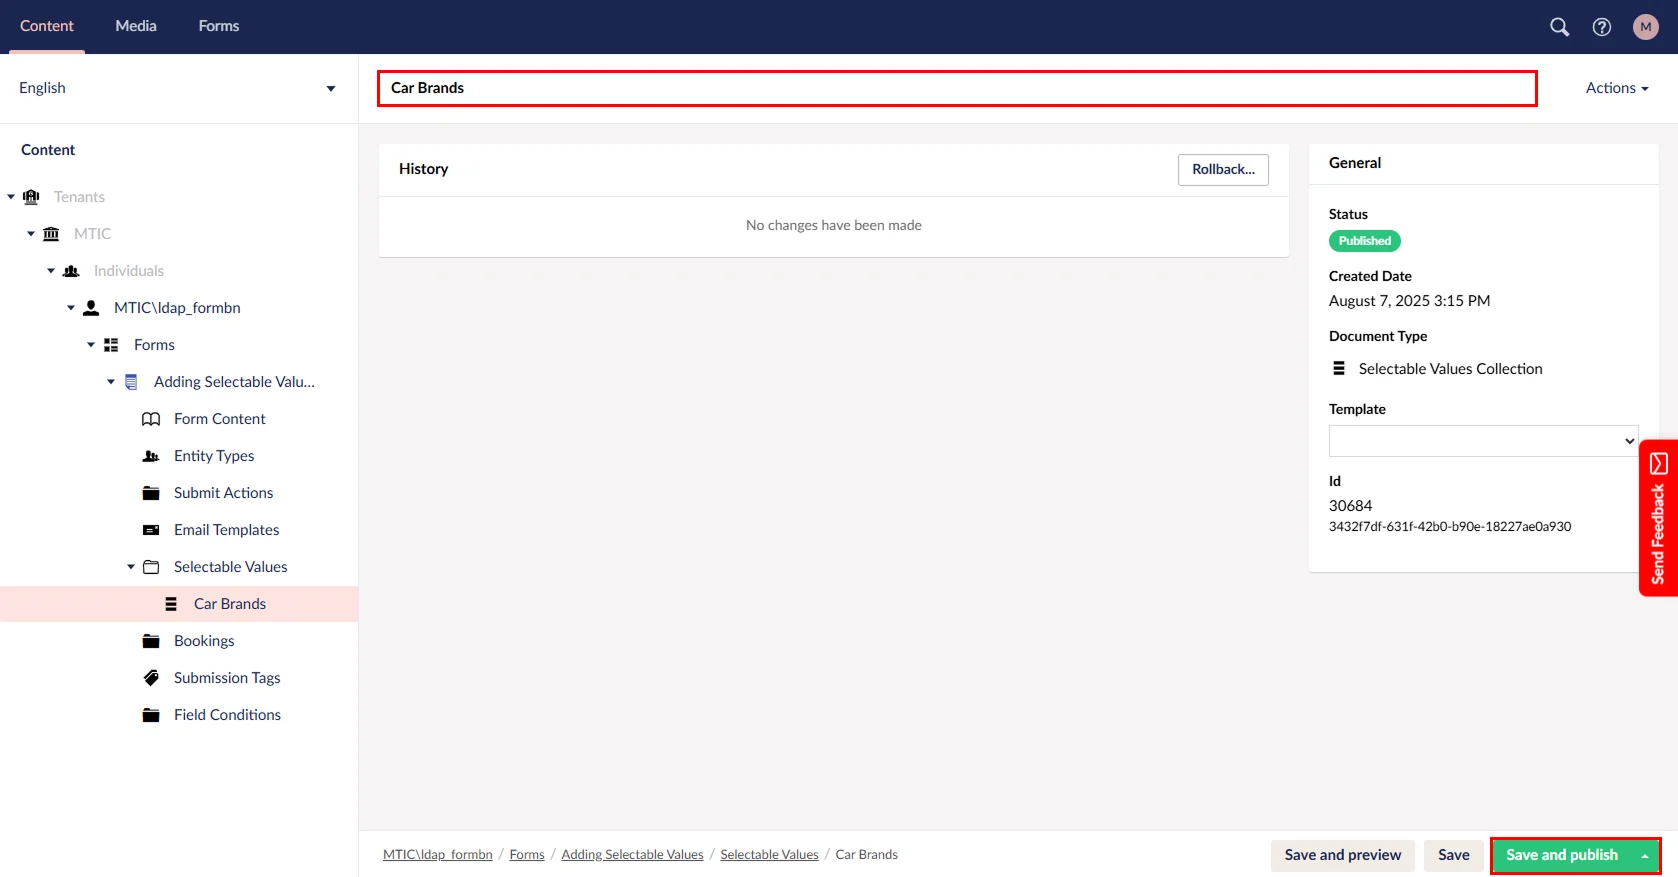This screenshot has height=877, width=1678.
Task: Click the Email Templates envelope icon
Action: pos(151,530)
